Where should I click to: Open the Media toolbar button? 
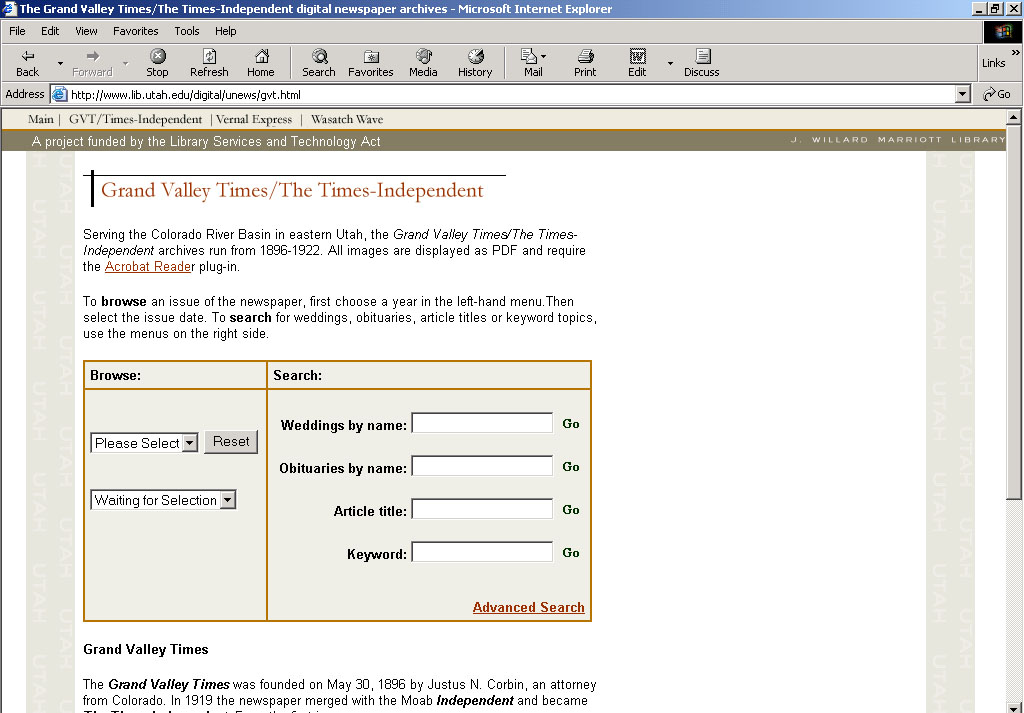click(x=423, y=63)
